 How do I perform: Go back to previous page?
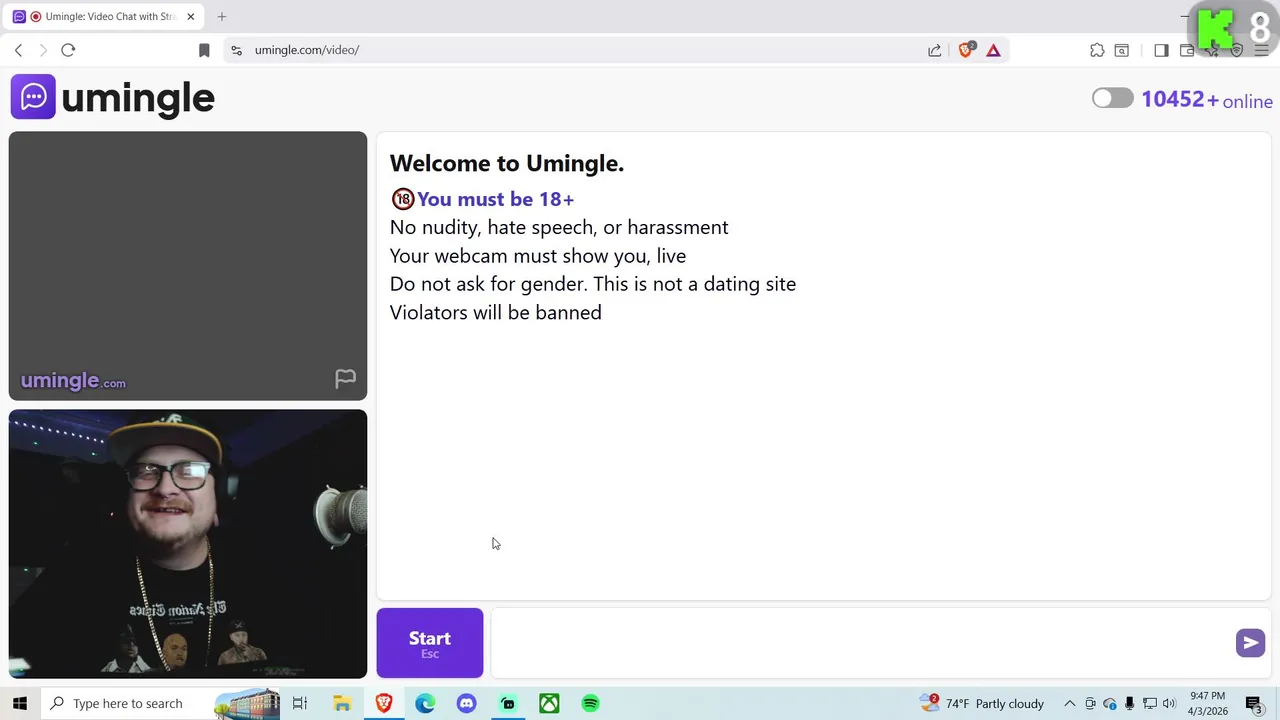coord(18,50)
